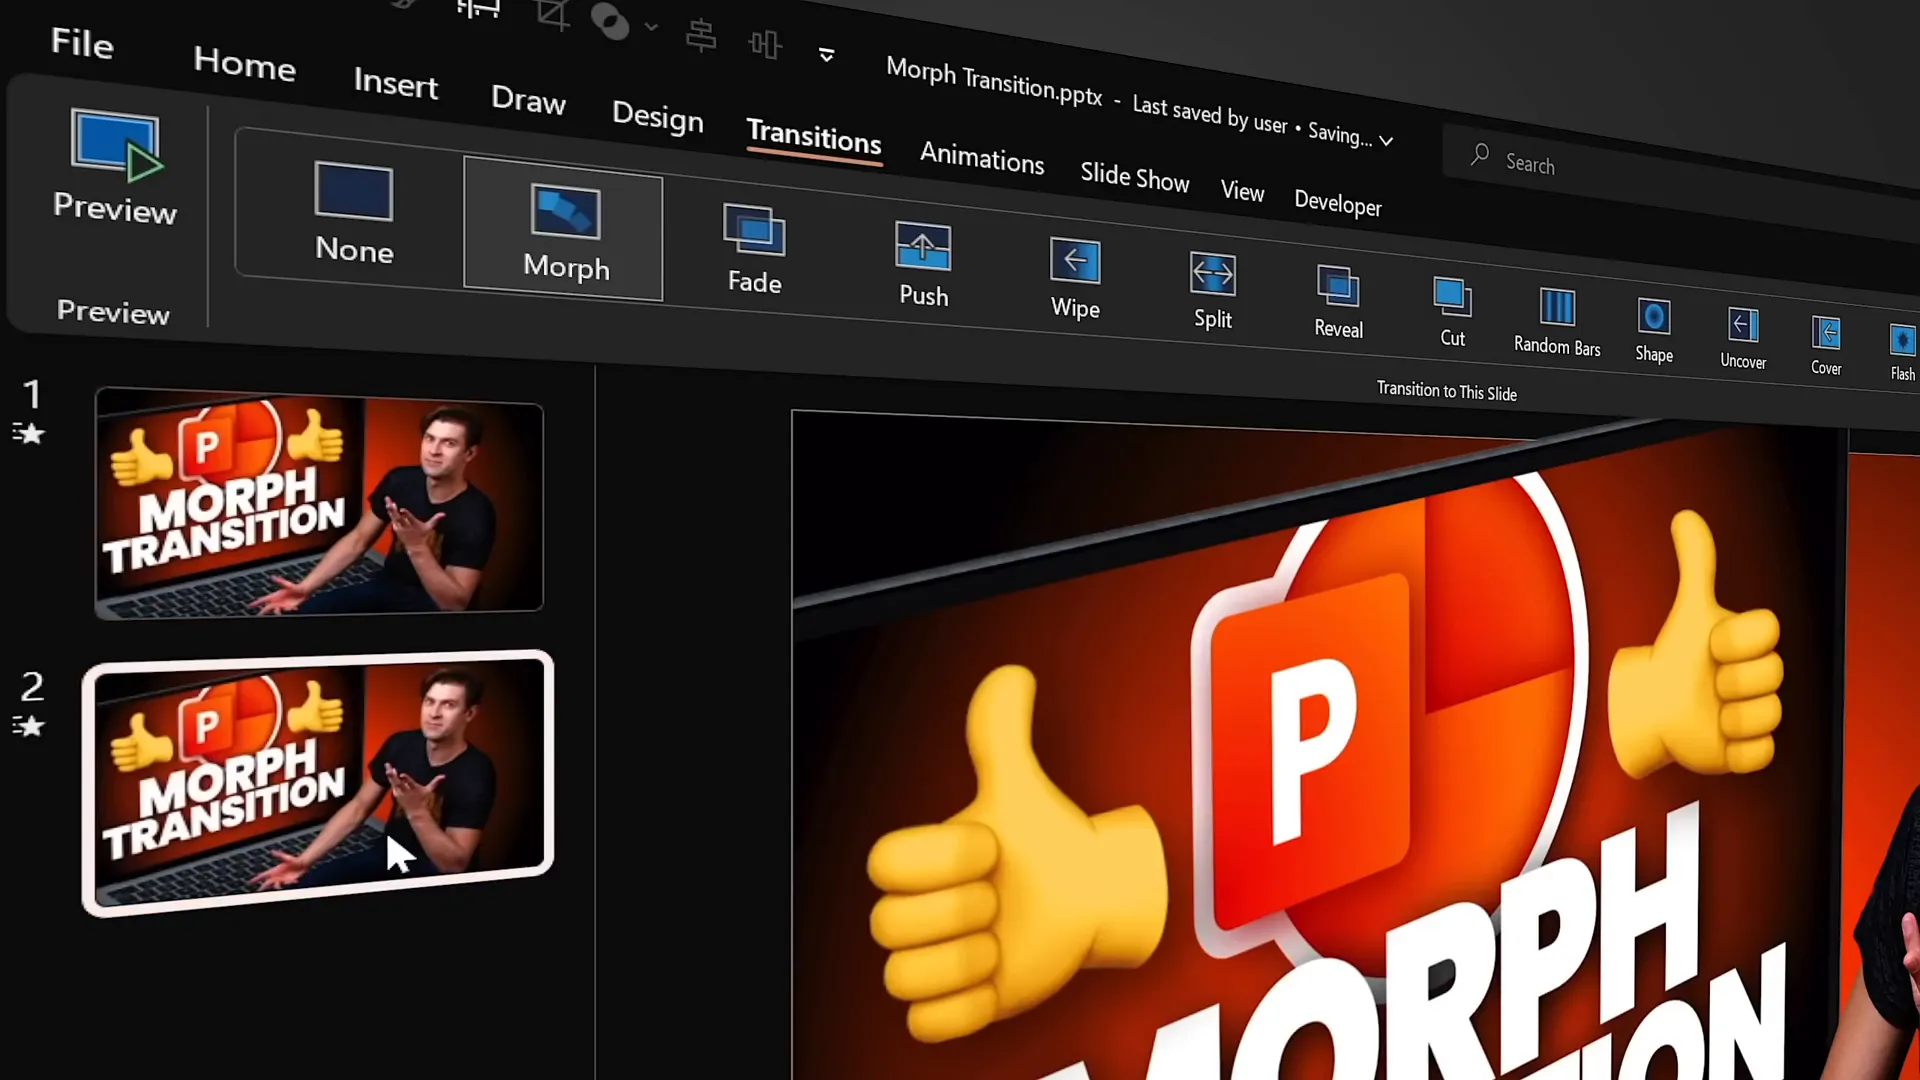This screenshot has width=1920, height=1080.
Task: Open Customize Quick Access Toolbar menu
Action: (x=826, y=55)
